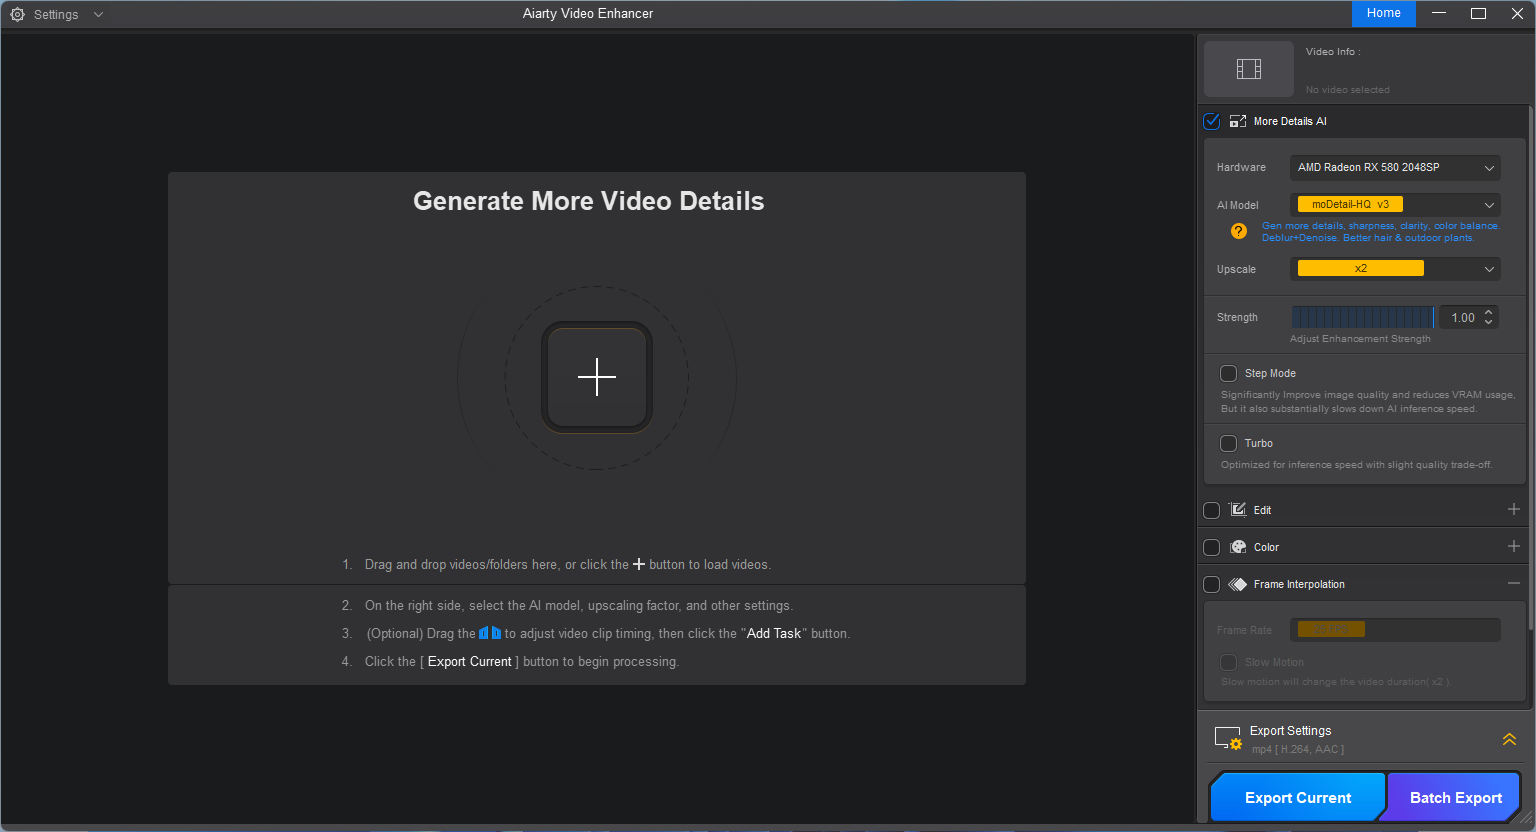Click the Color palette icon
1536x832 pixels.
(x=1238, y=547)
